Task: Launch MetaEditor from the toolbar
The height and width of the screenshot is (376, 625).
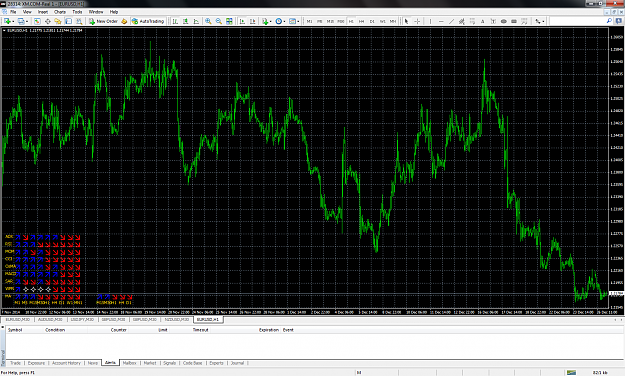Action: (124, 21)
